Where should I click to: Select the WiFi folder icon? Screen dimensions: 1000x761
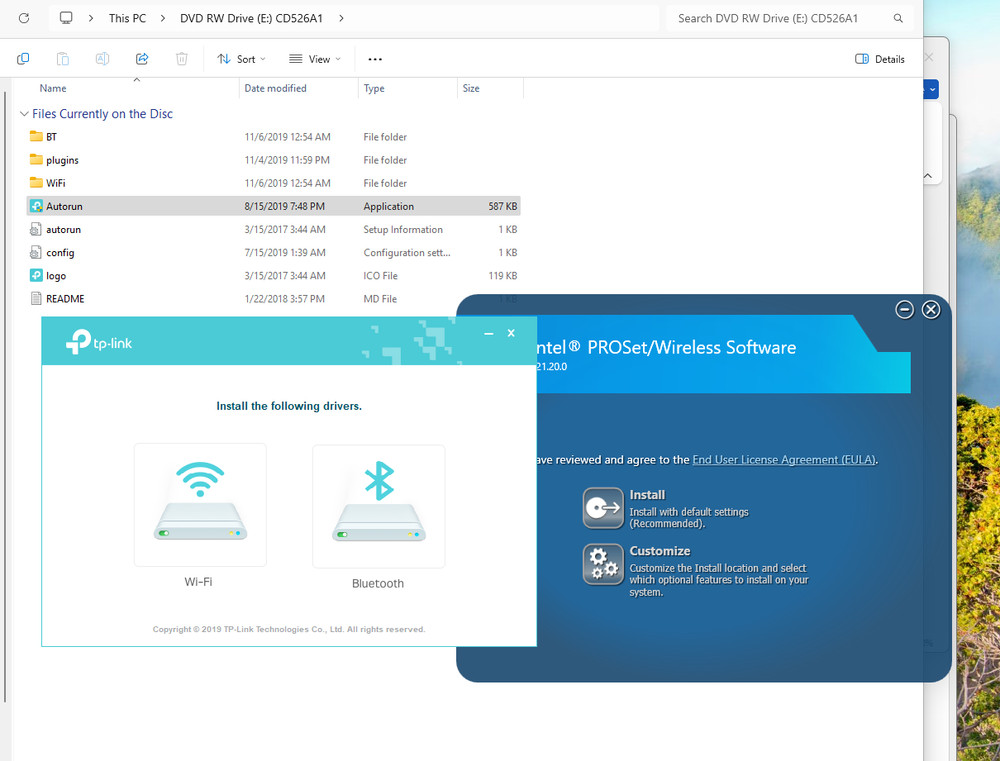coord(36,182)
